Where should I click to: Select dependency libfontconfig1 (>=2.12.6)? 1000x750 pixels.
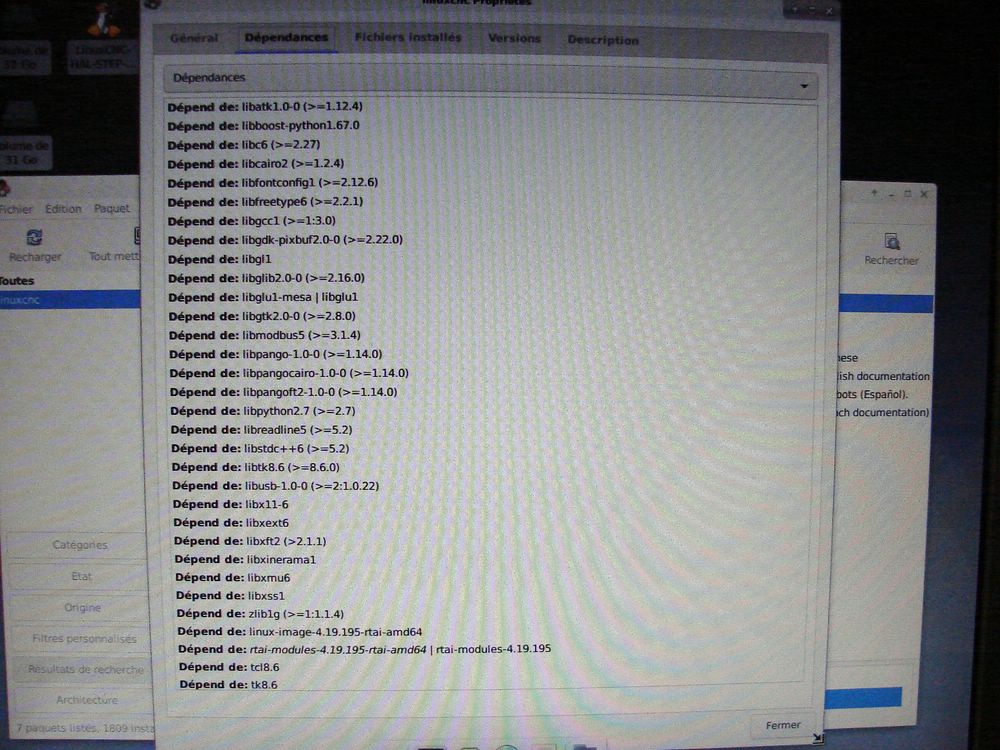click(x=273, y=183)
